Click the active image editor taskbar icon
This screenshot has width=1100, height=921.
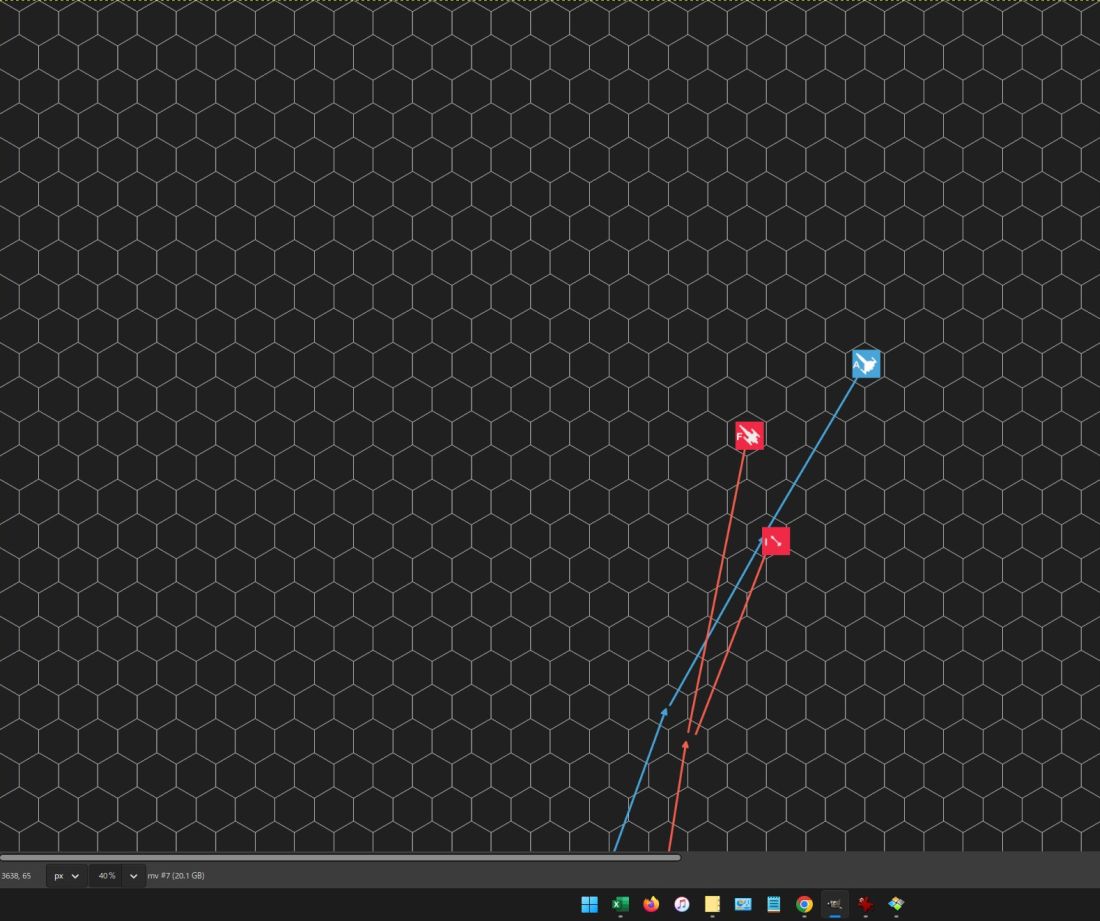point(835,904)
